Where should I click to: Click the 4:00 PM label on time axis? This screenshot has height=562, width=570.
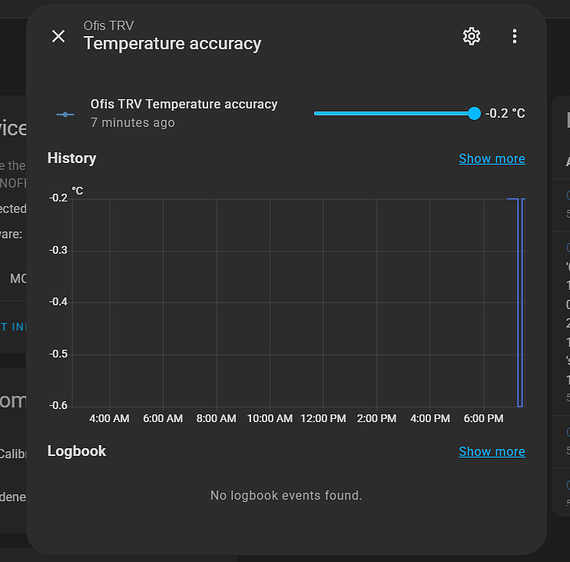(x=430, y=418)
